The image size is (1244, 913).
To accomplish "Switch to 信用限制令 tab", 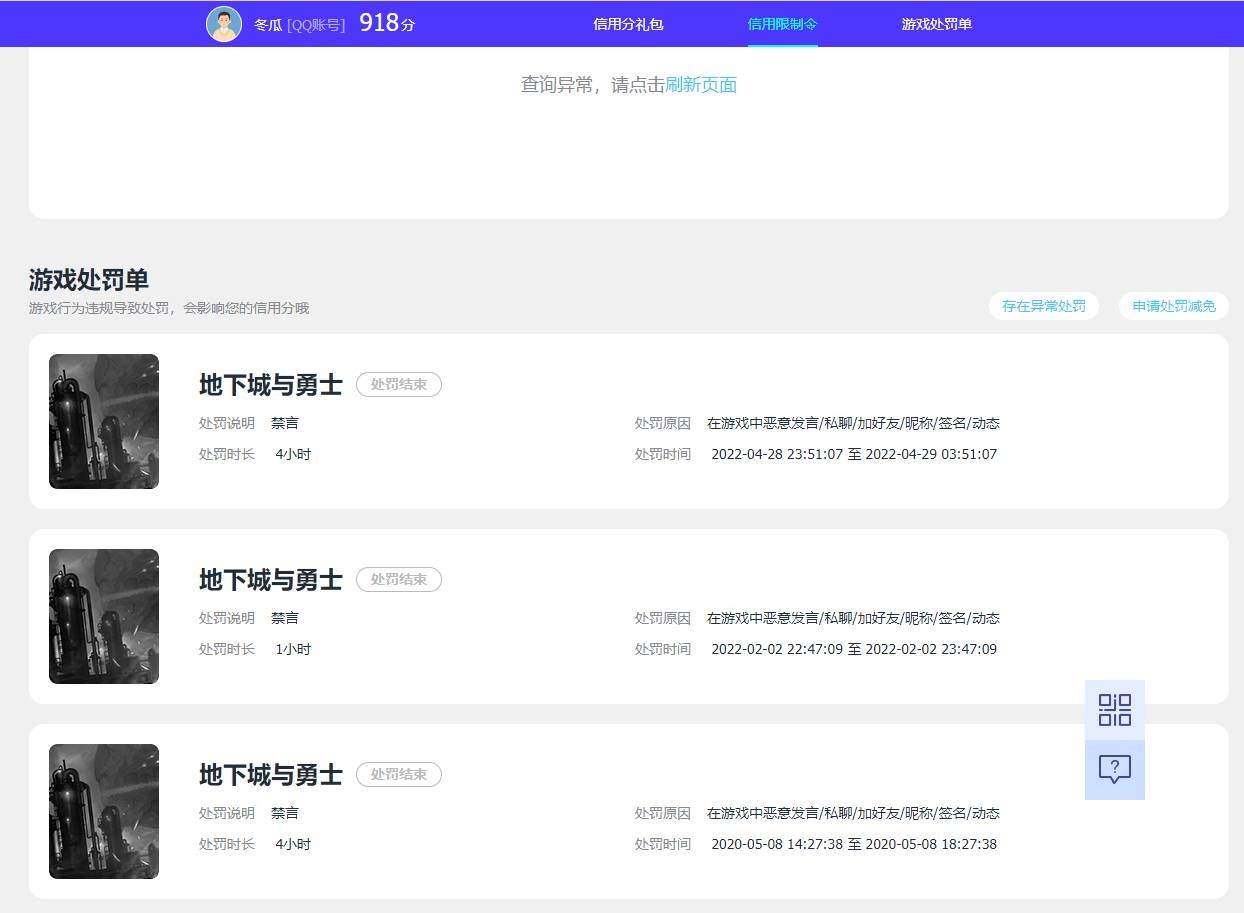I will (x=783, y=24).
